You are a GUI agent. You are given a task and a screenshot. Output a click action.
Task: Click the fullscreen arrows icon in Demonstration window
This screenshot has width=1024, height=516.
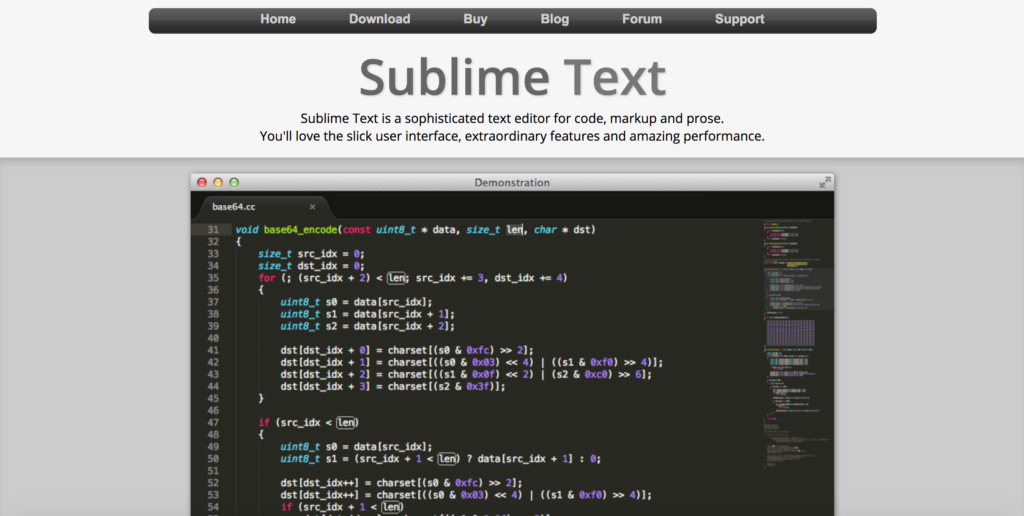pos(825,182)
